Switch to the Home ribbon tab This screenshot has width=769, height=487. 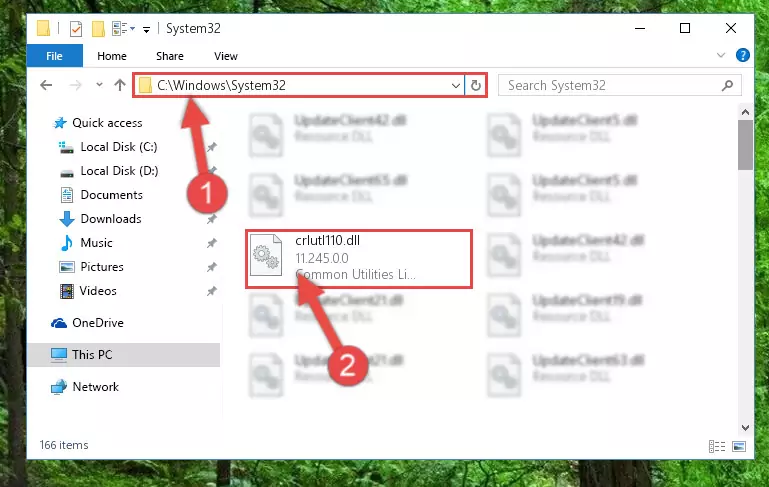click(112, 56)
